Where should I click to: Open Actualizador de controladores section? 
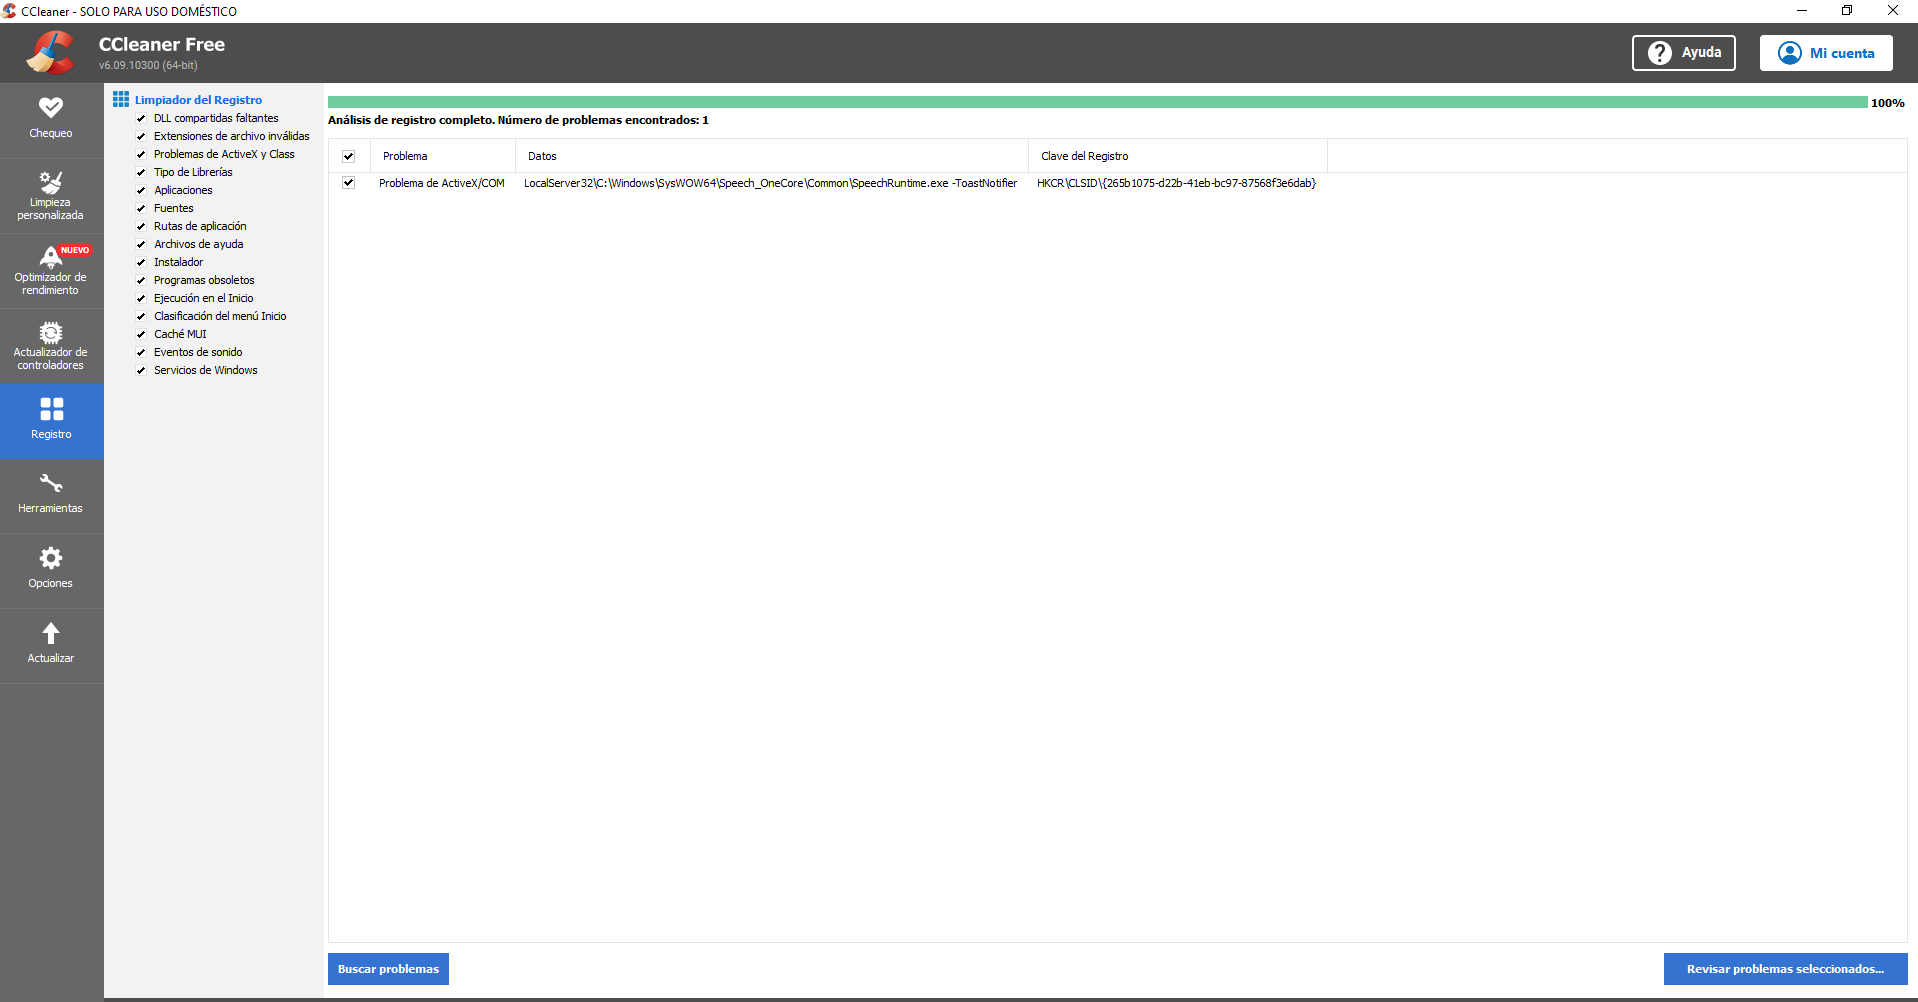point(51,345)
